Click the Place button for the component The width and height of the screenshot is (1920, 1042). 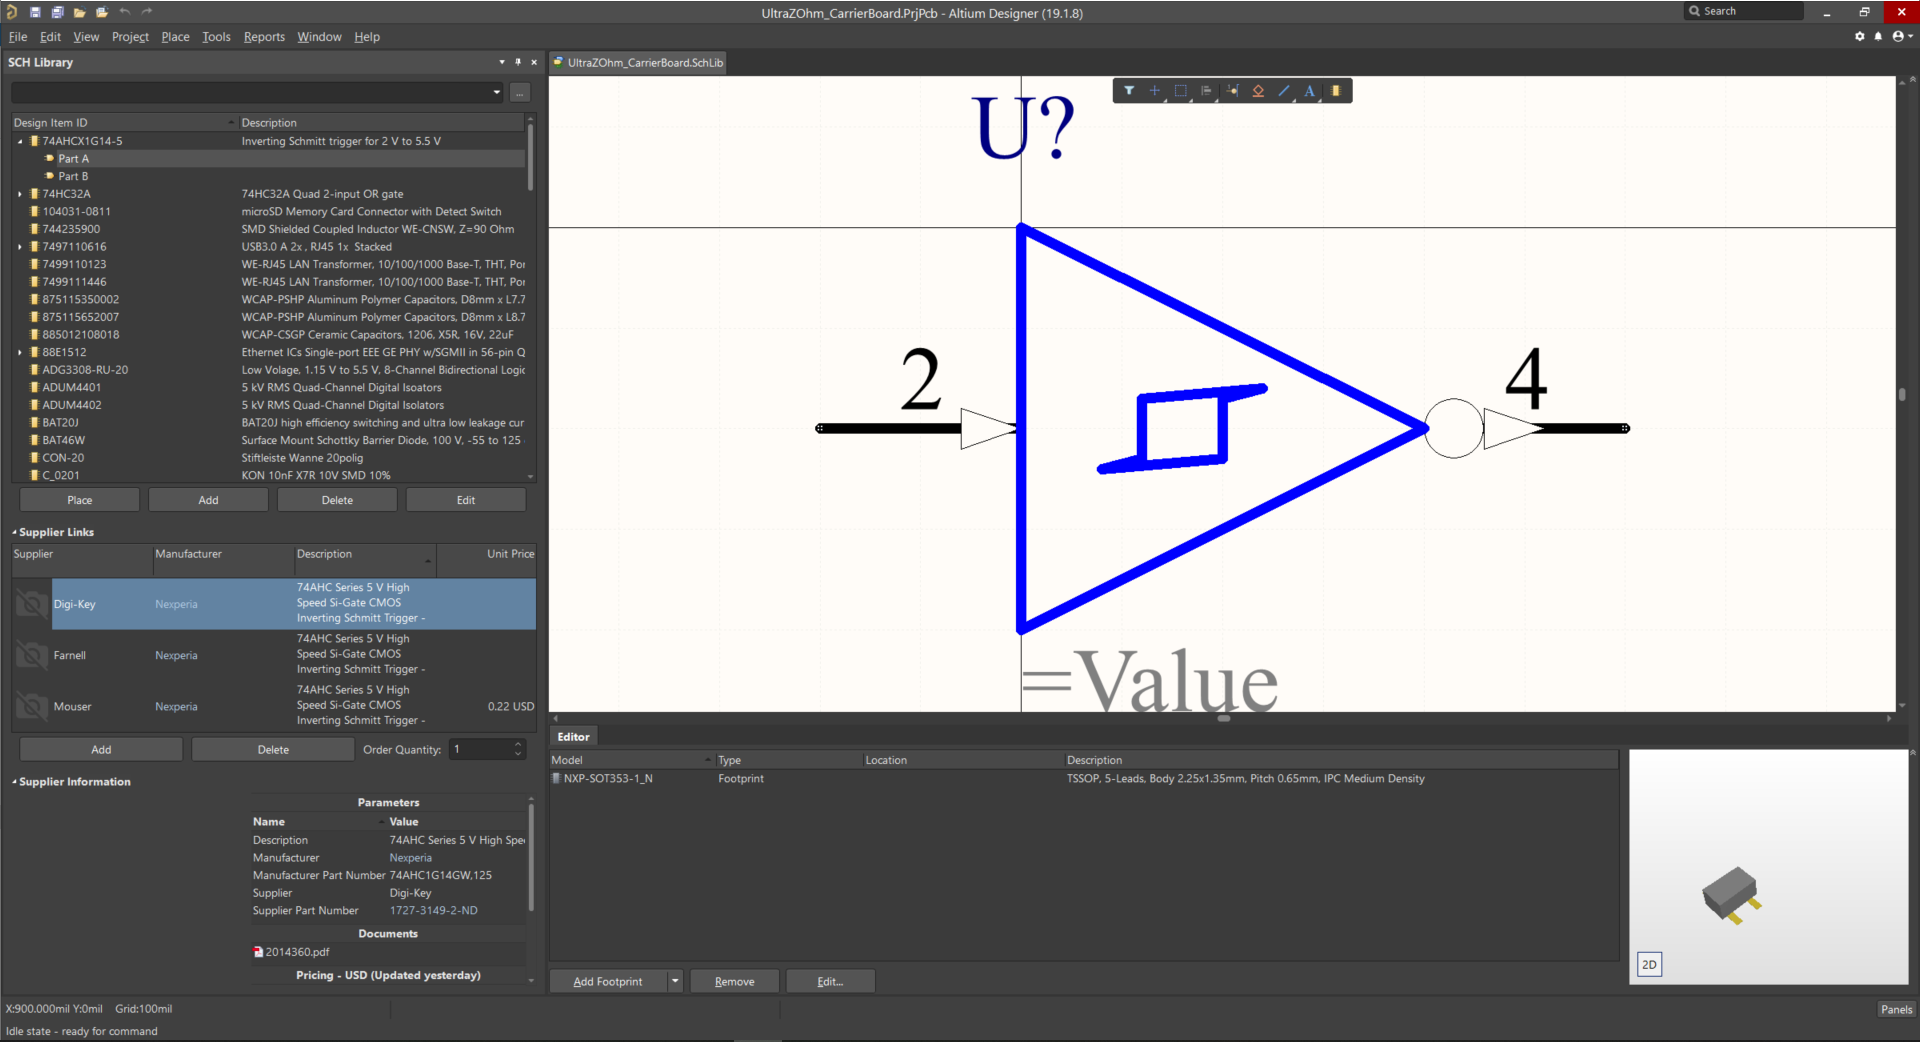pyautogui.click(x=80, y=500)
